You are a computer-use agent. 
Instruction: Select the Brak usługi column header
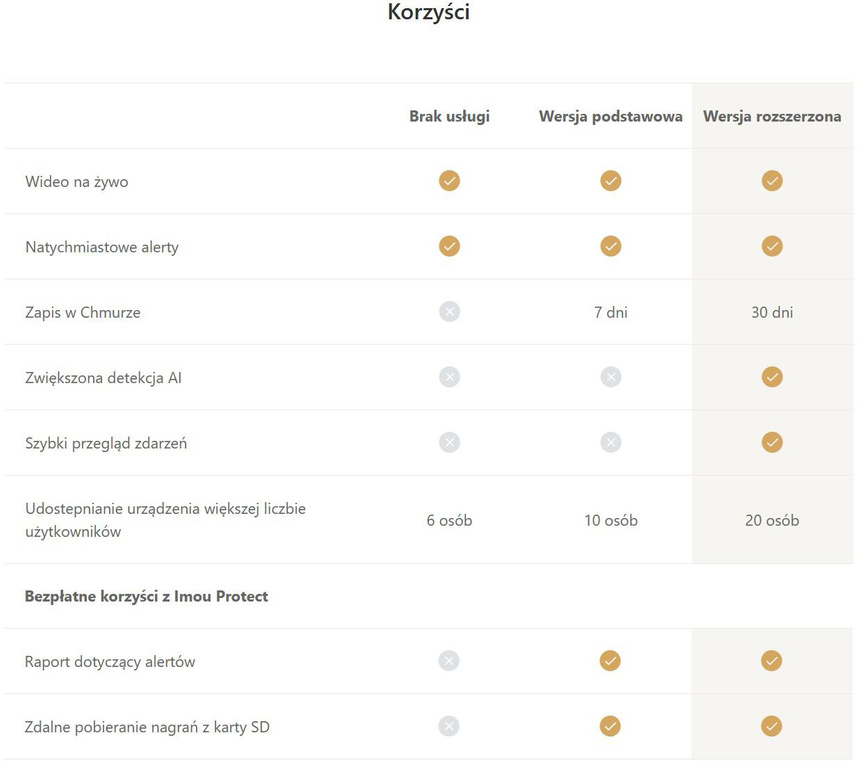click(x=448, y=116)
